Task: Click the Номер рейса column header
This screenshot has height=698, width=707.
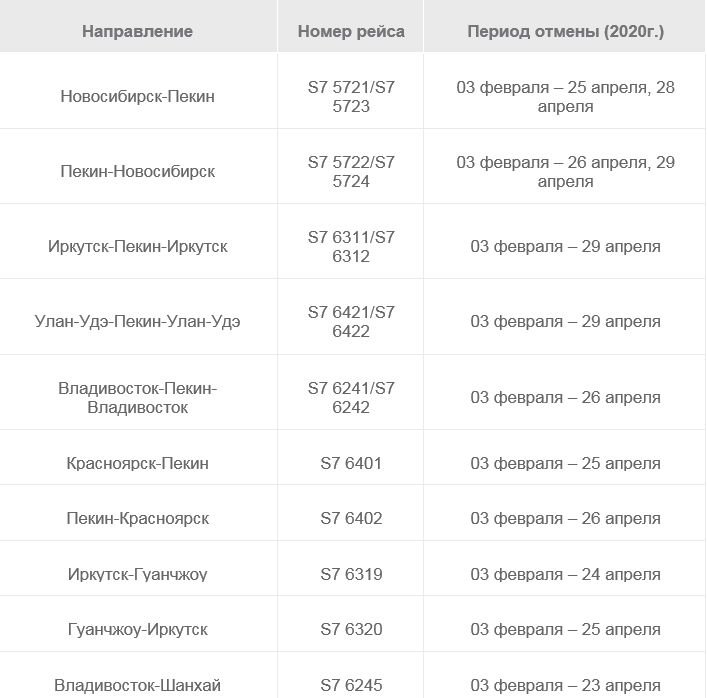Action: [351, 32]
